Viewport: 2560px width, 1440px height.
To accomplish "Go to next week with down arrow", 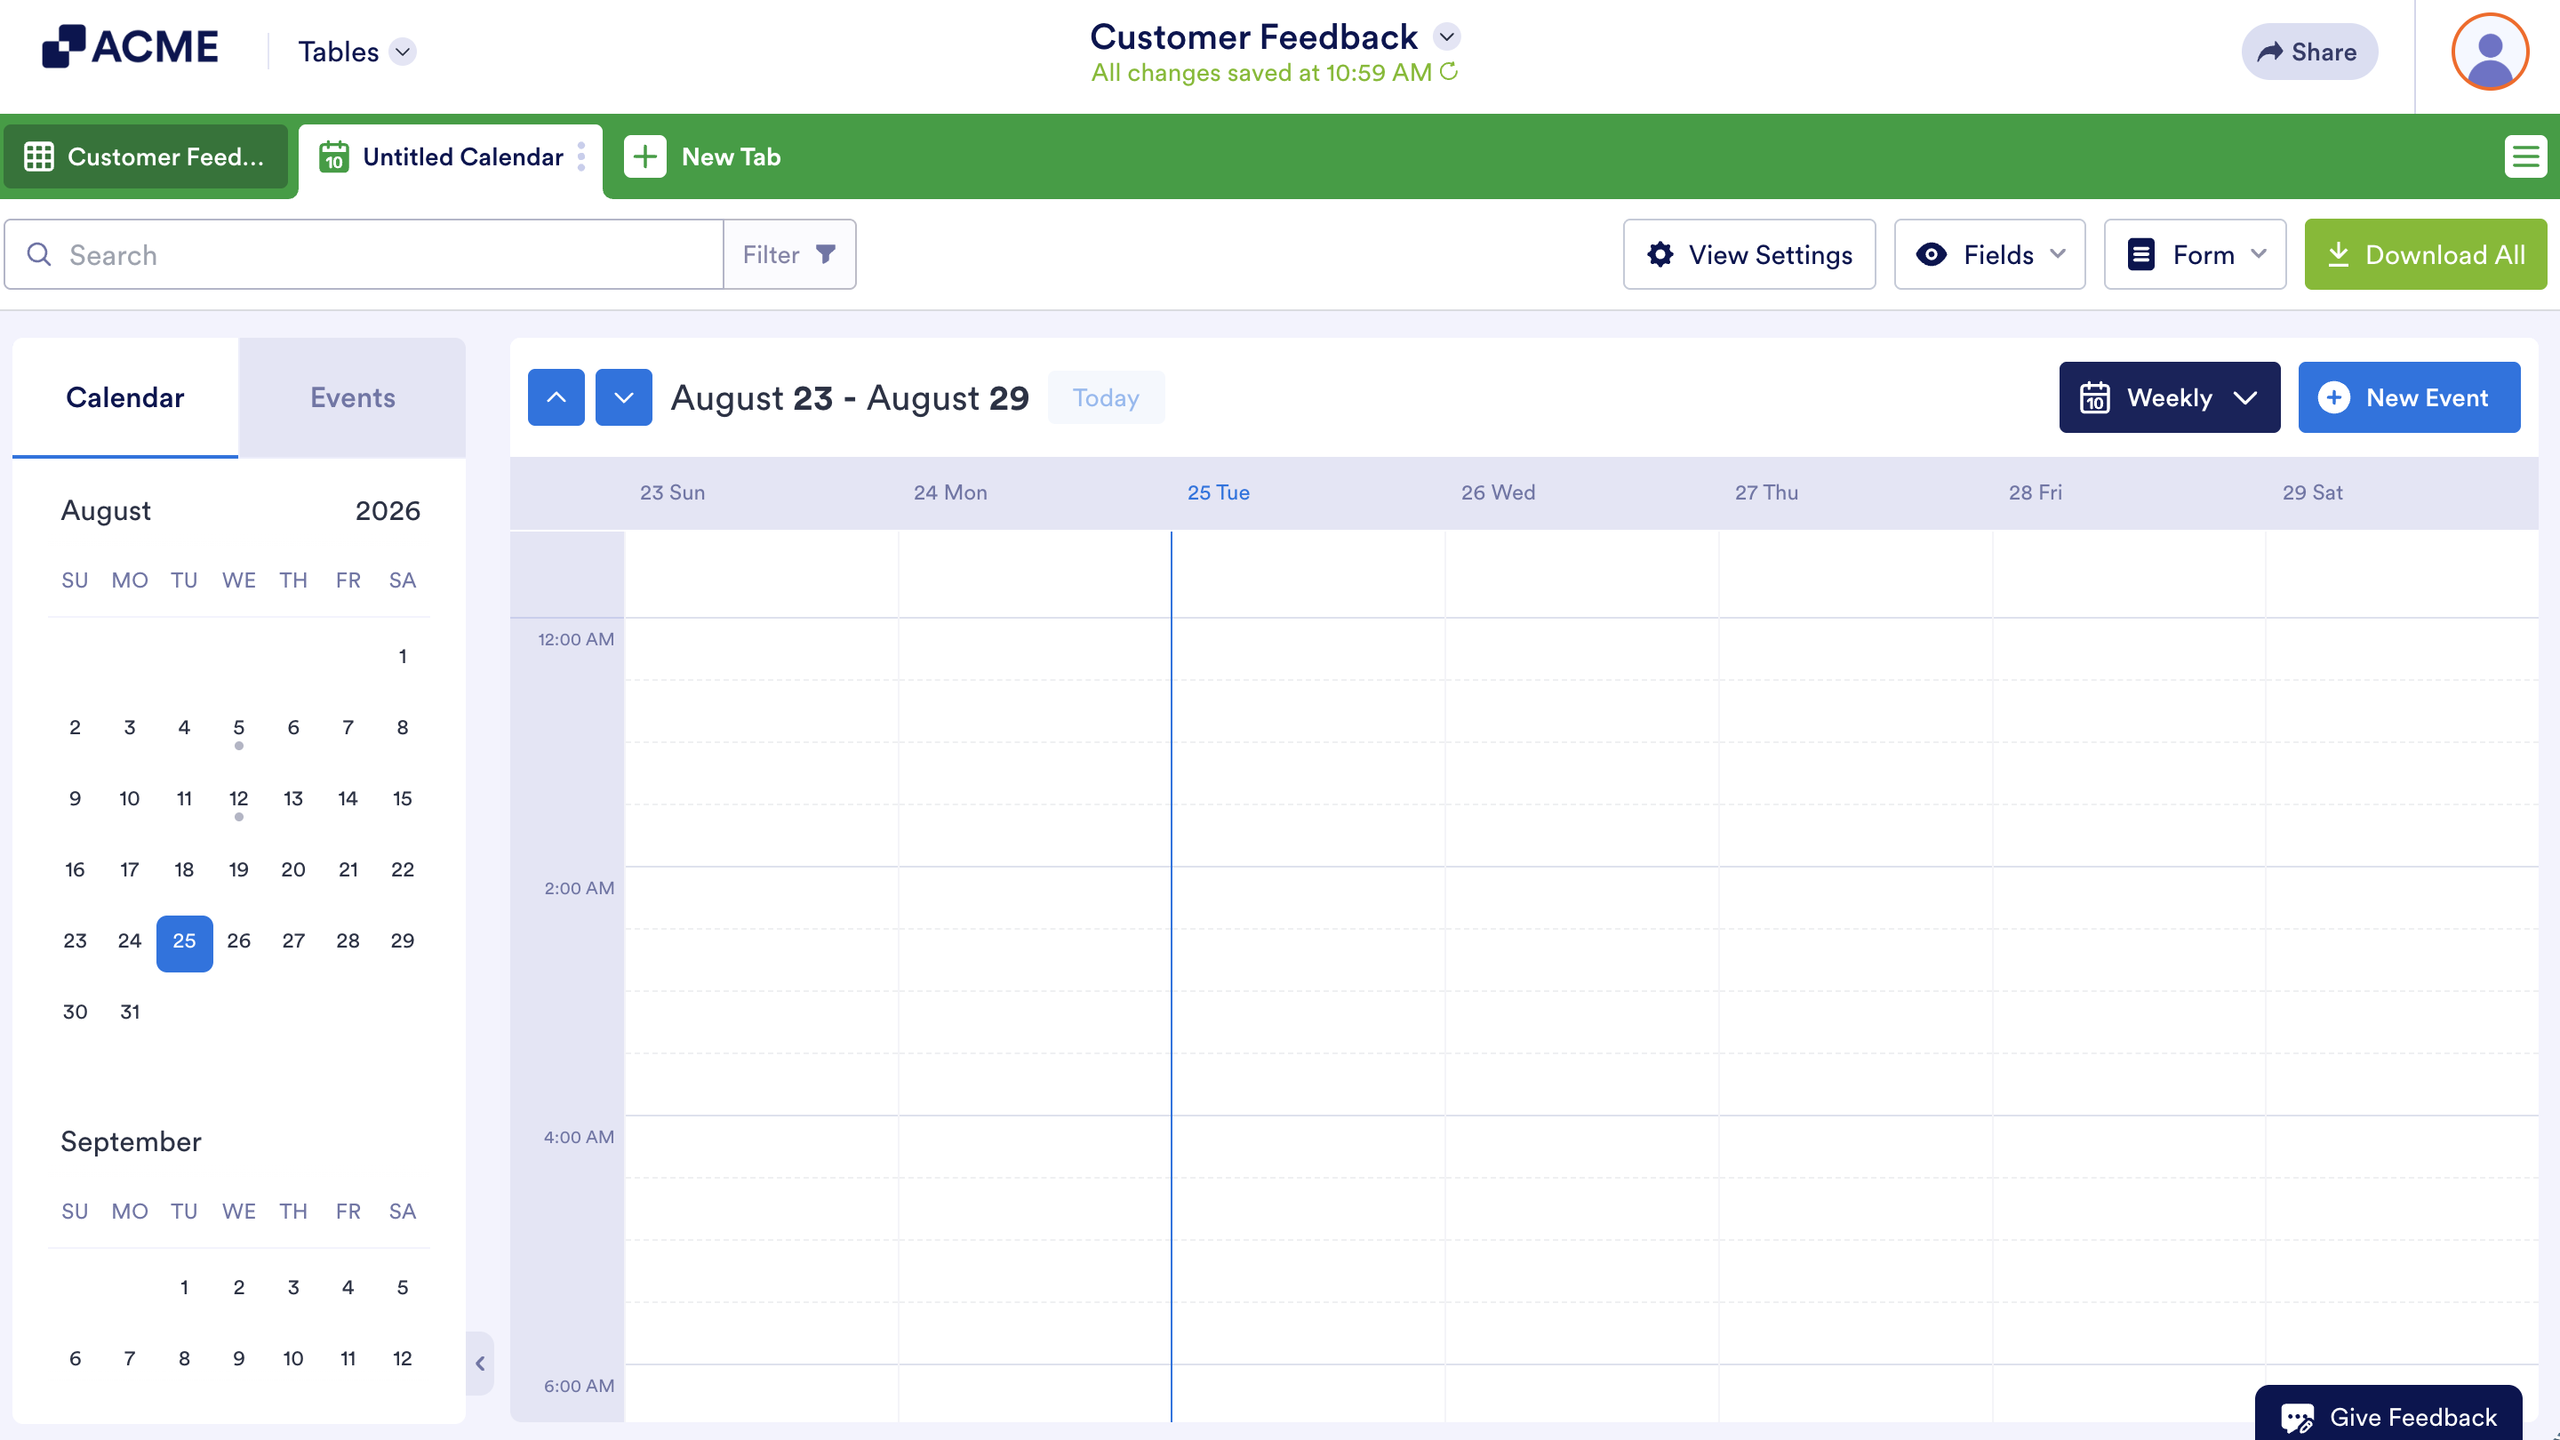I will pyautogui.click(x=624, y=398).
